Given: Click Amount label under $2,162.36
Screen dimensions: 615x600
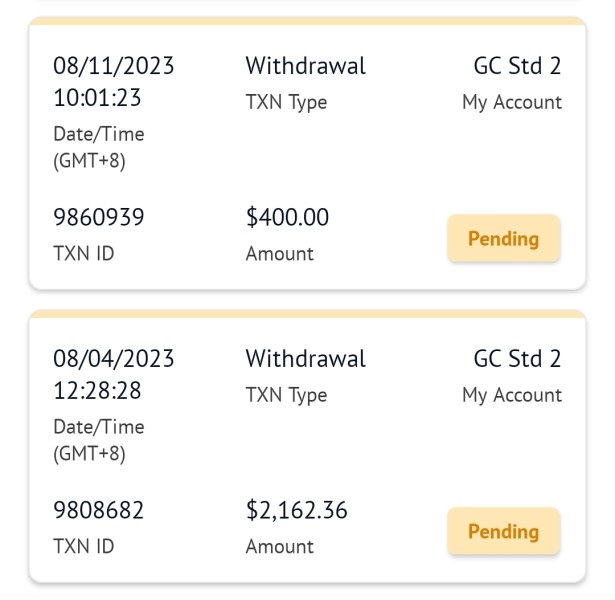Looking at the screenshot, I should pos(279,547).
